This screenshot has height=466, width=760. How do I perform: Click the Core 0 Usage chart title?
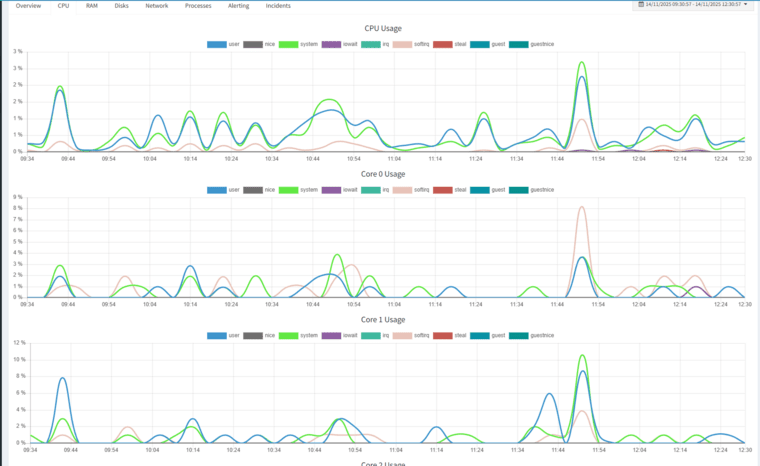383,174
